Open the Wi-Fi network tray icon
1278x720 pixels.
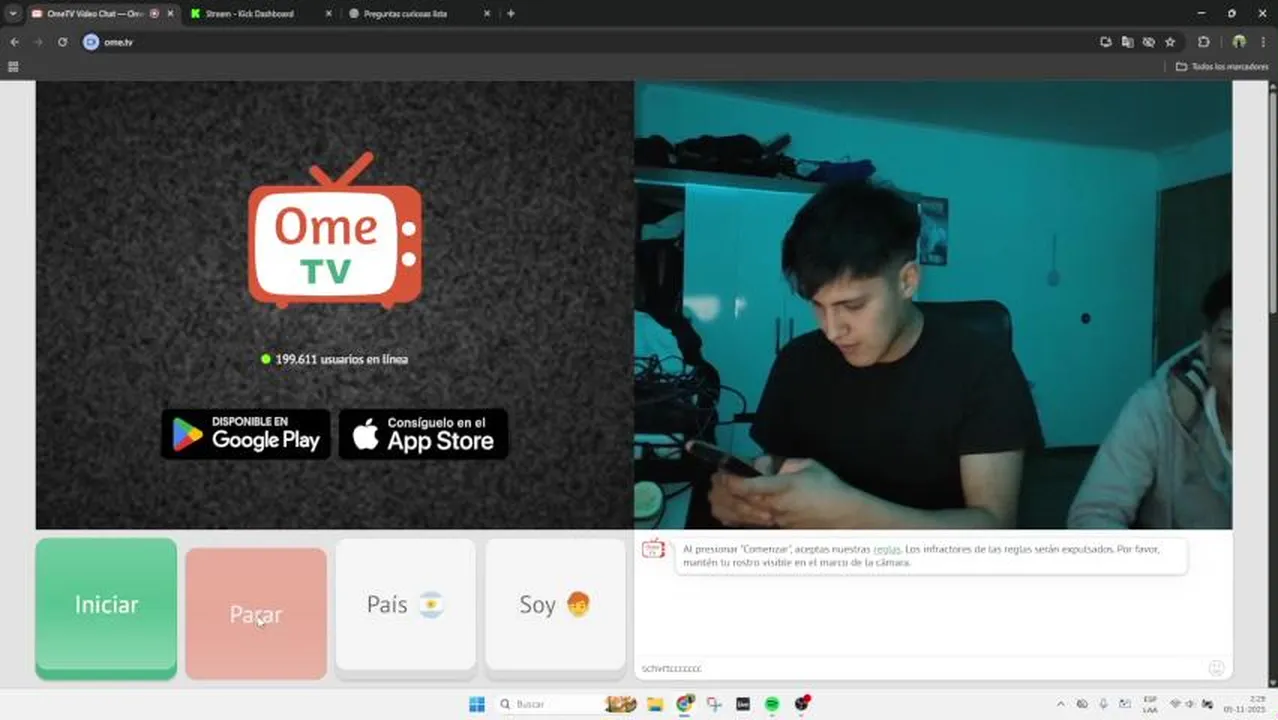tap(1176, 704)
